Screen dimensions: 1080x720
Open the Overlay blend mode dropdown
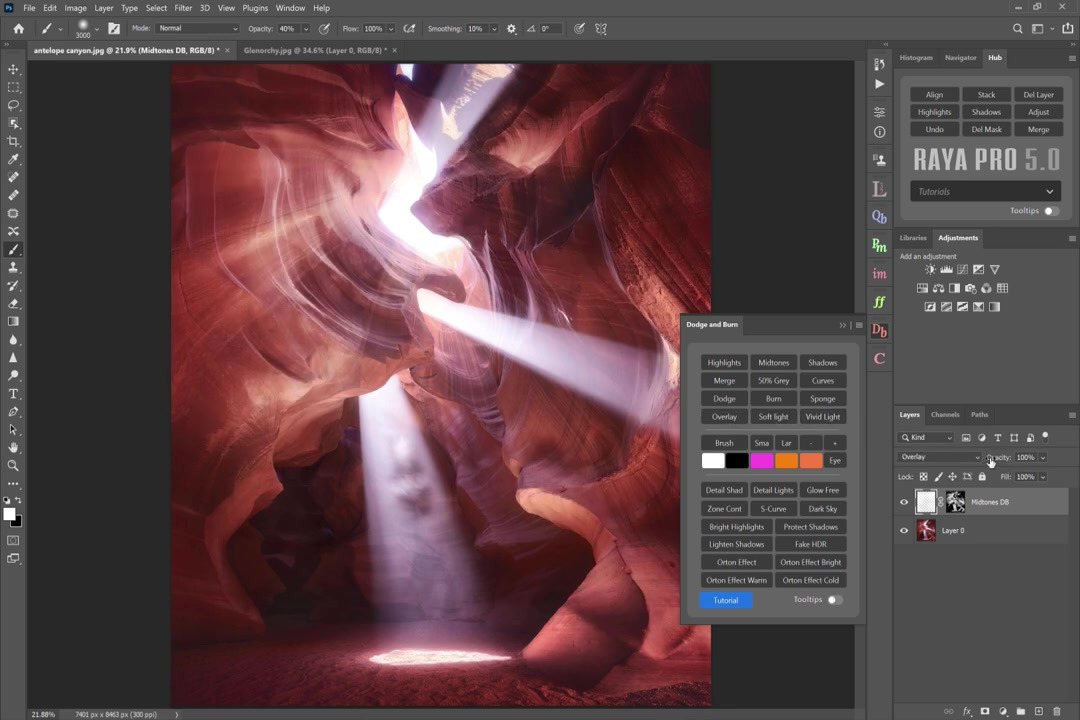point(940,457)
